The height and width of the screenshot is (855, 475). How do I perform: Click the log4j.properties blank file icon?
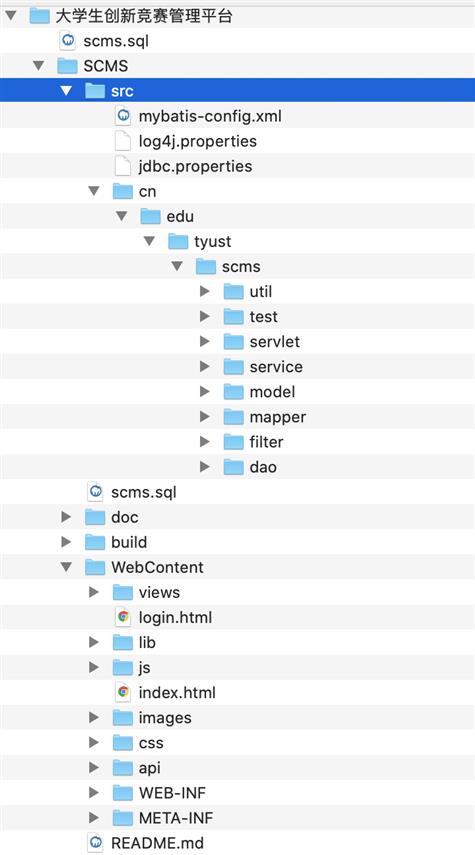(123, 141)
